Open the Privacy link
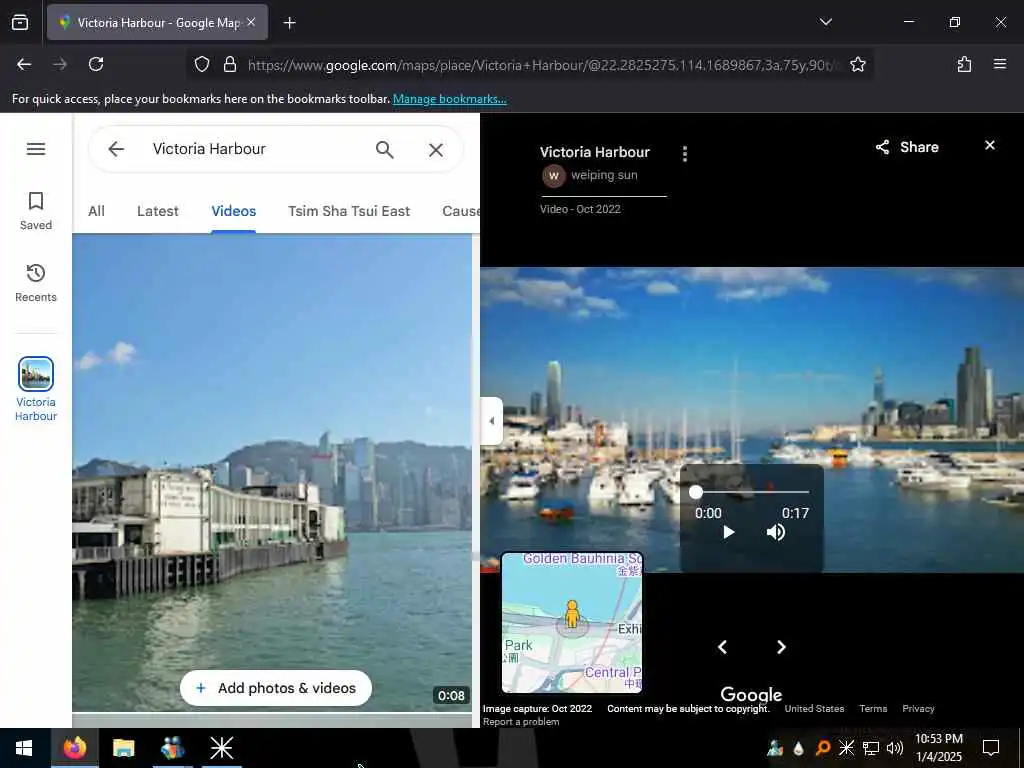The width and height of the screenshot is (1024, 768). pyautogui.click(x=918, y=709)
